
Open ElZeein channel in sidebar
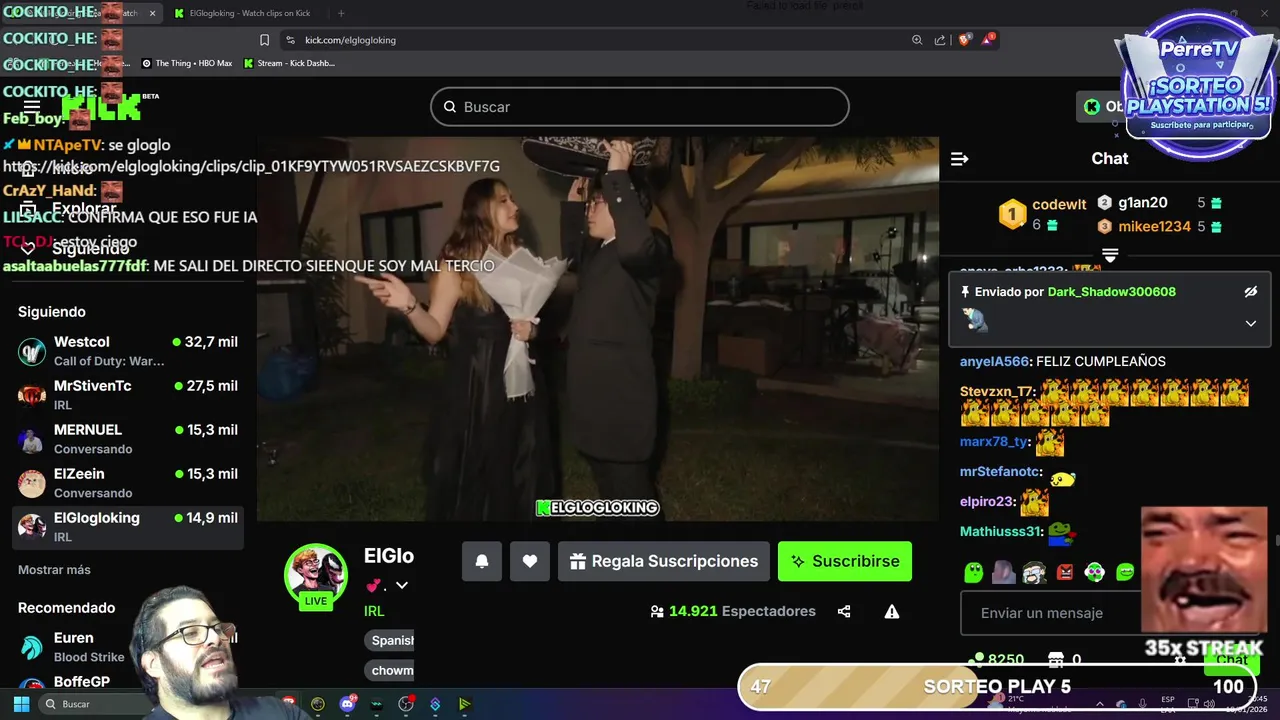pyautogui.click(x=128, y=483)
